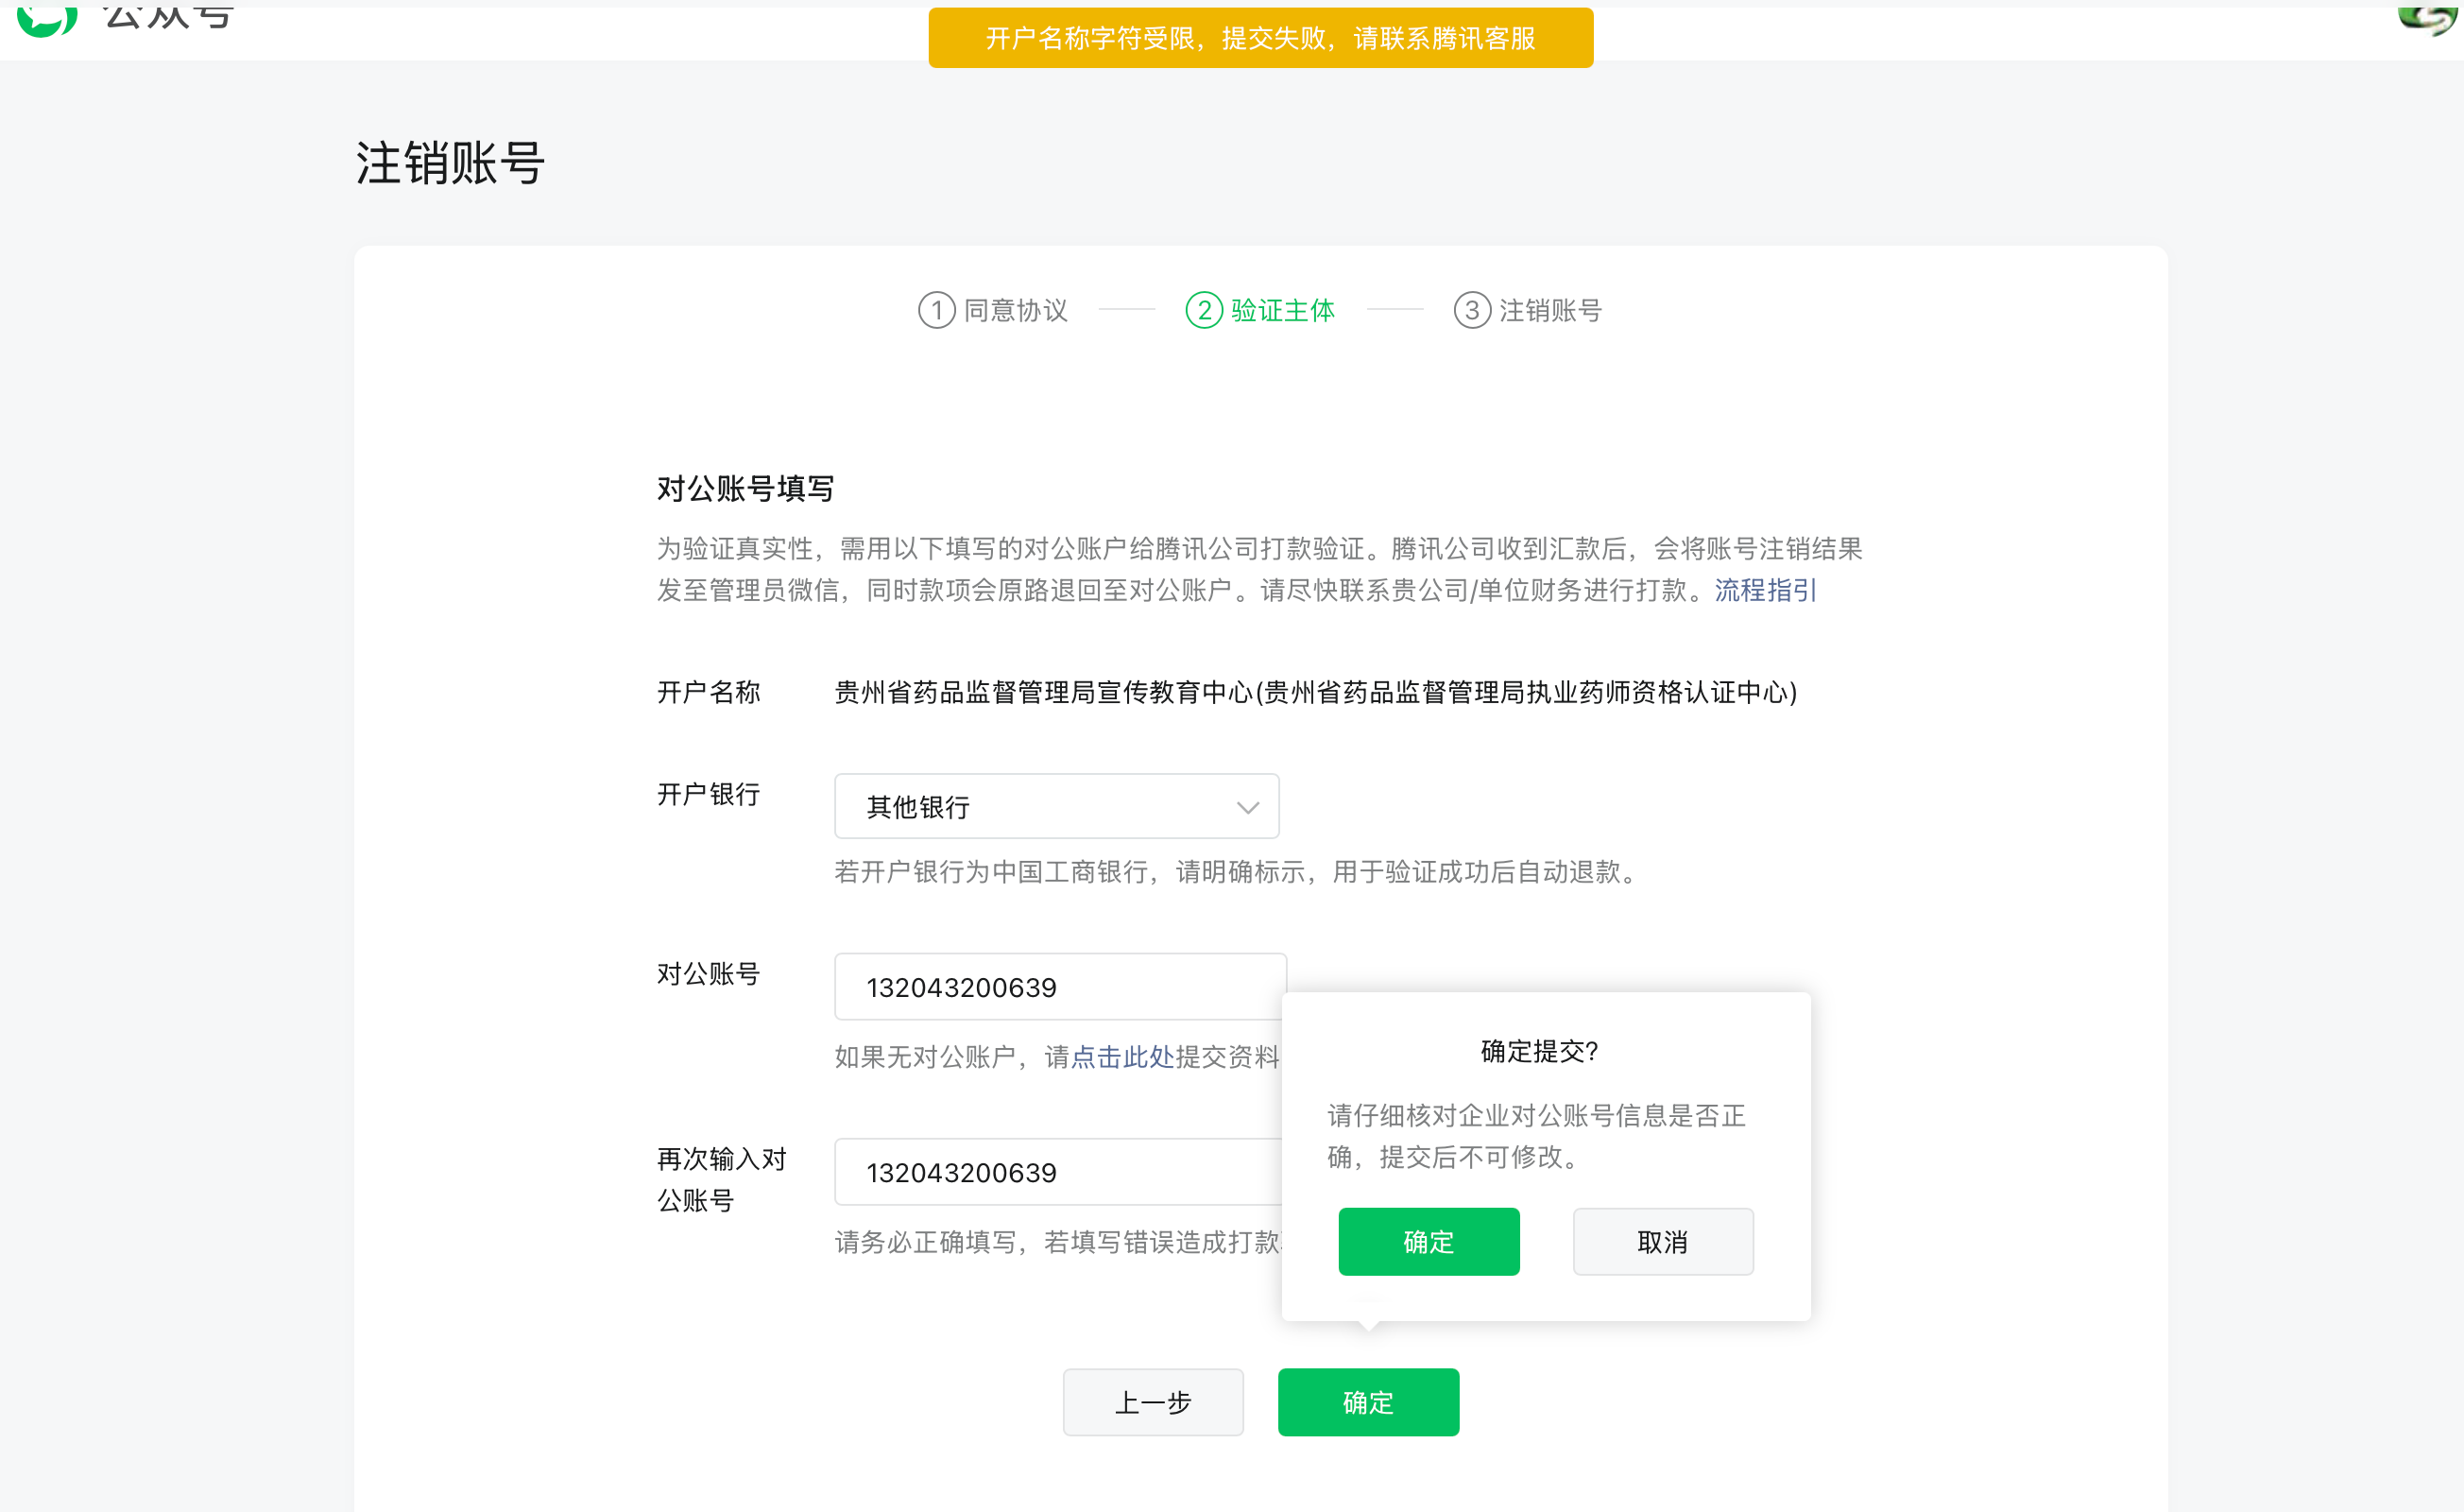Open the user avatar in top right

2428,18
